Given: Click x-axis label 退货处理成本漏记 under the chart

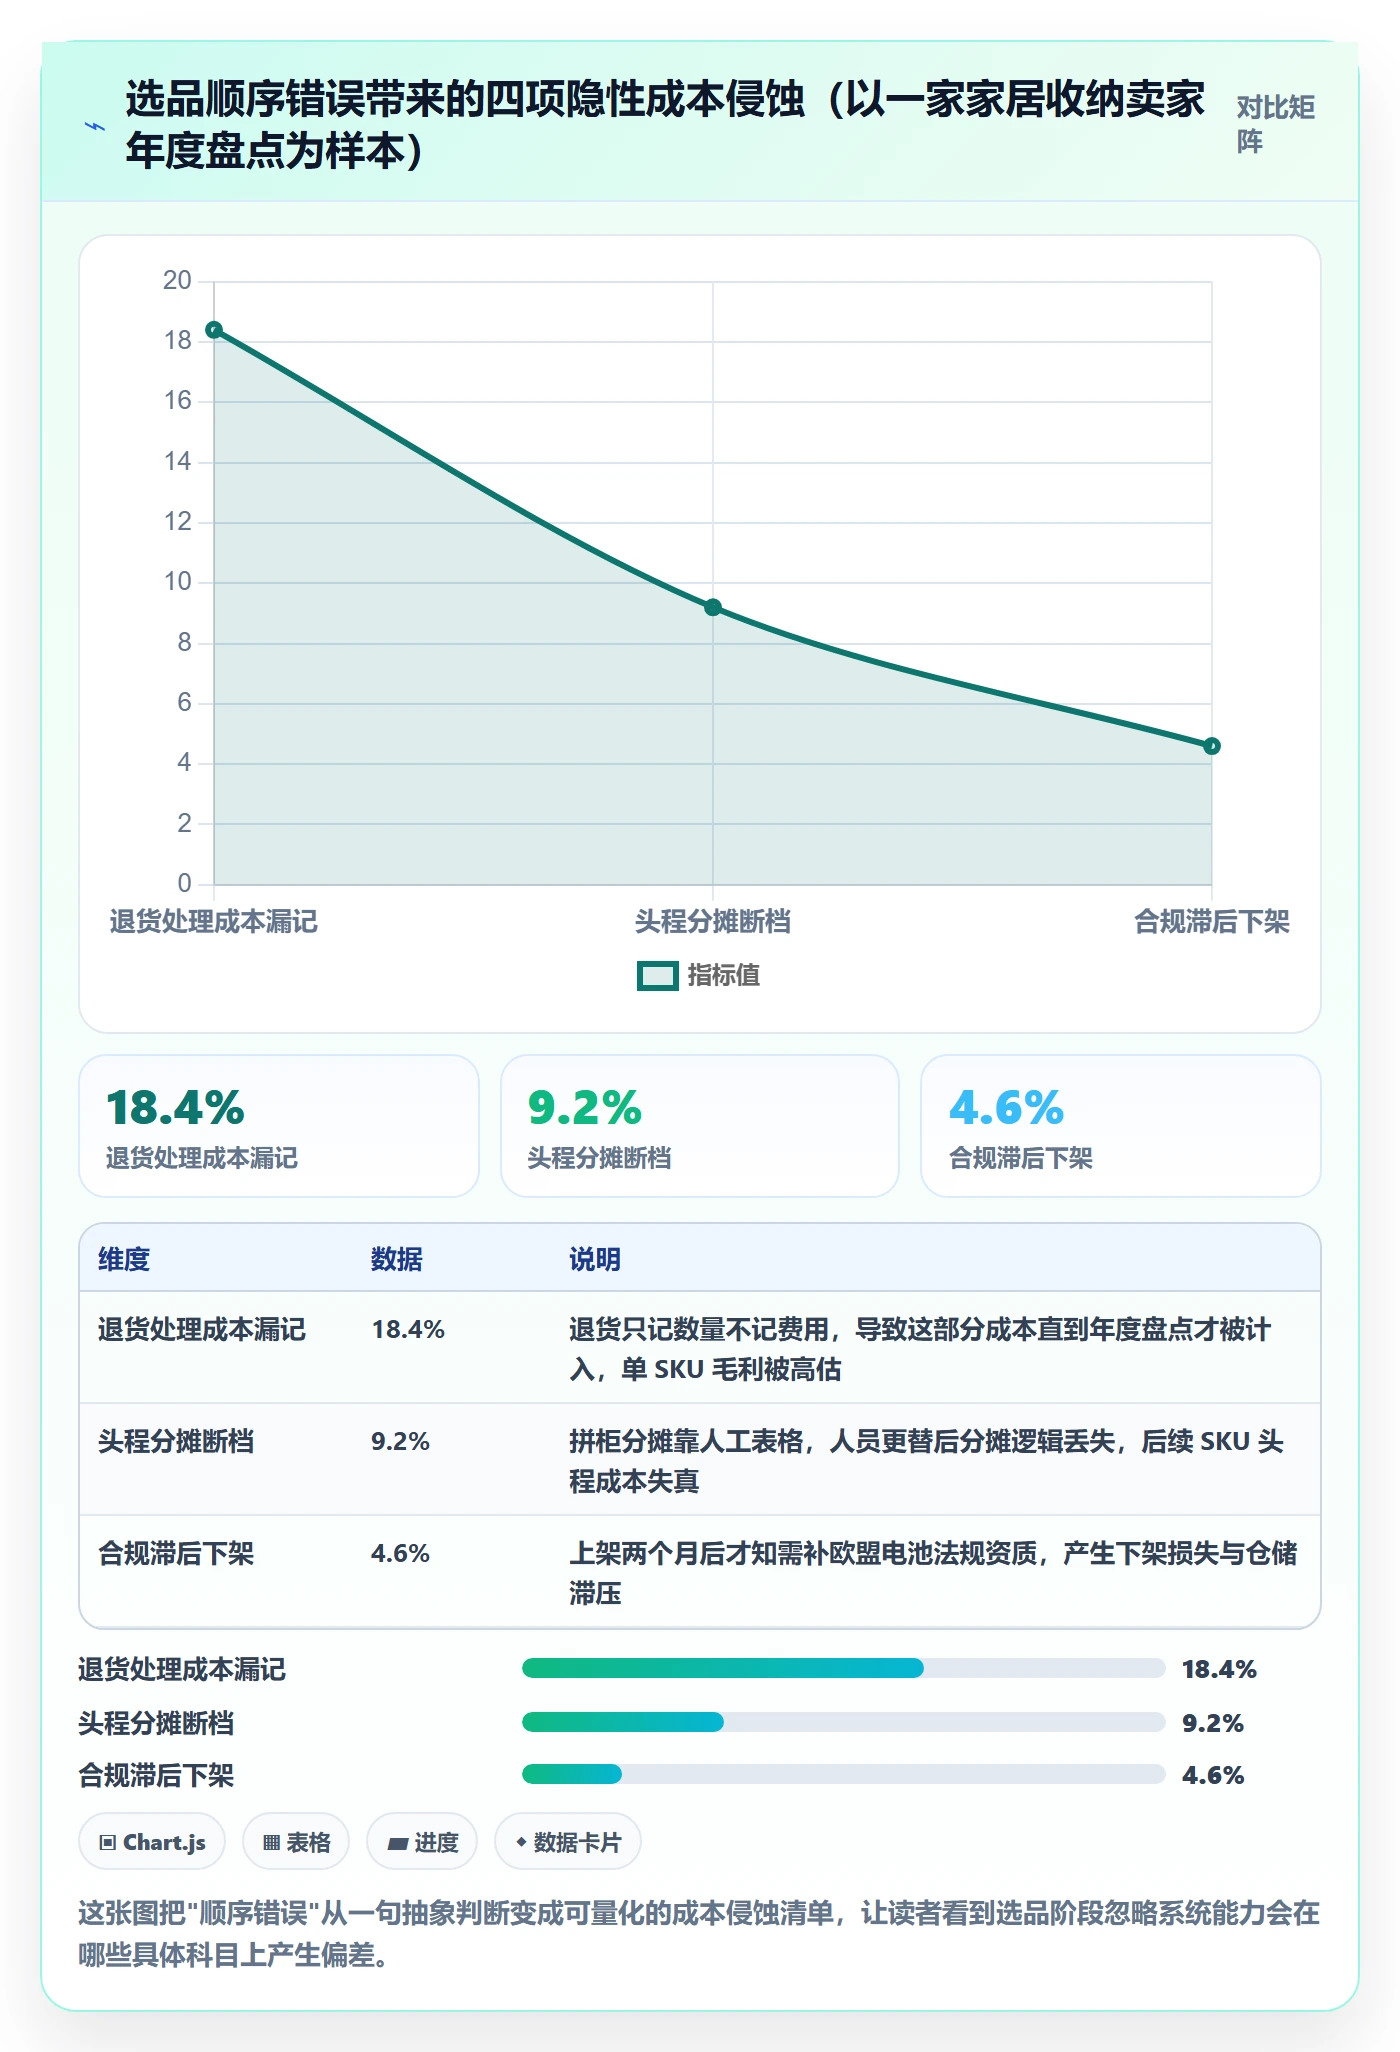Looking at the screenshot, I should tap(214, 921).
